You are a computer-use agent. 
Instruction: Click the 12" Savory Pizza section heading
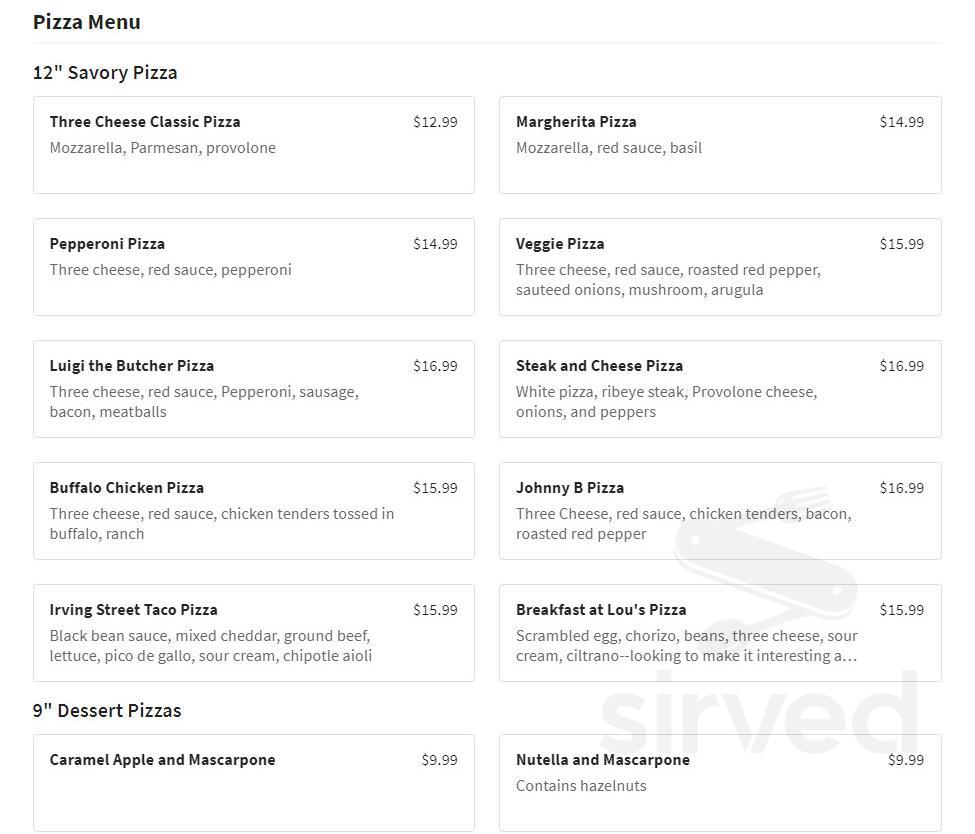click(105, 73)
